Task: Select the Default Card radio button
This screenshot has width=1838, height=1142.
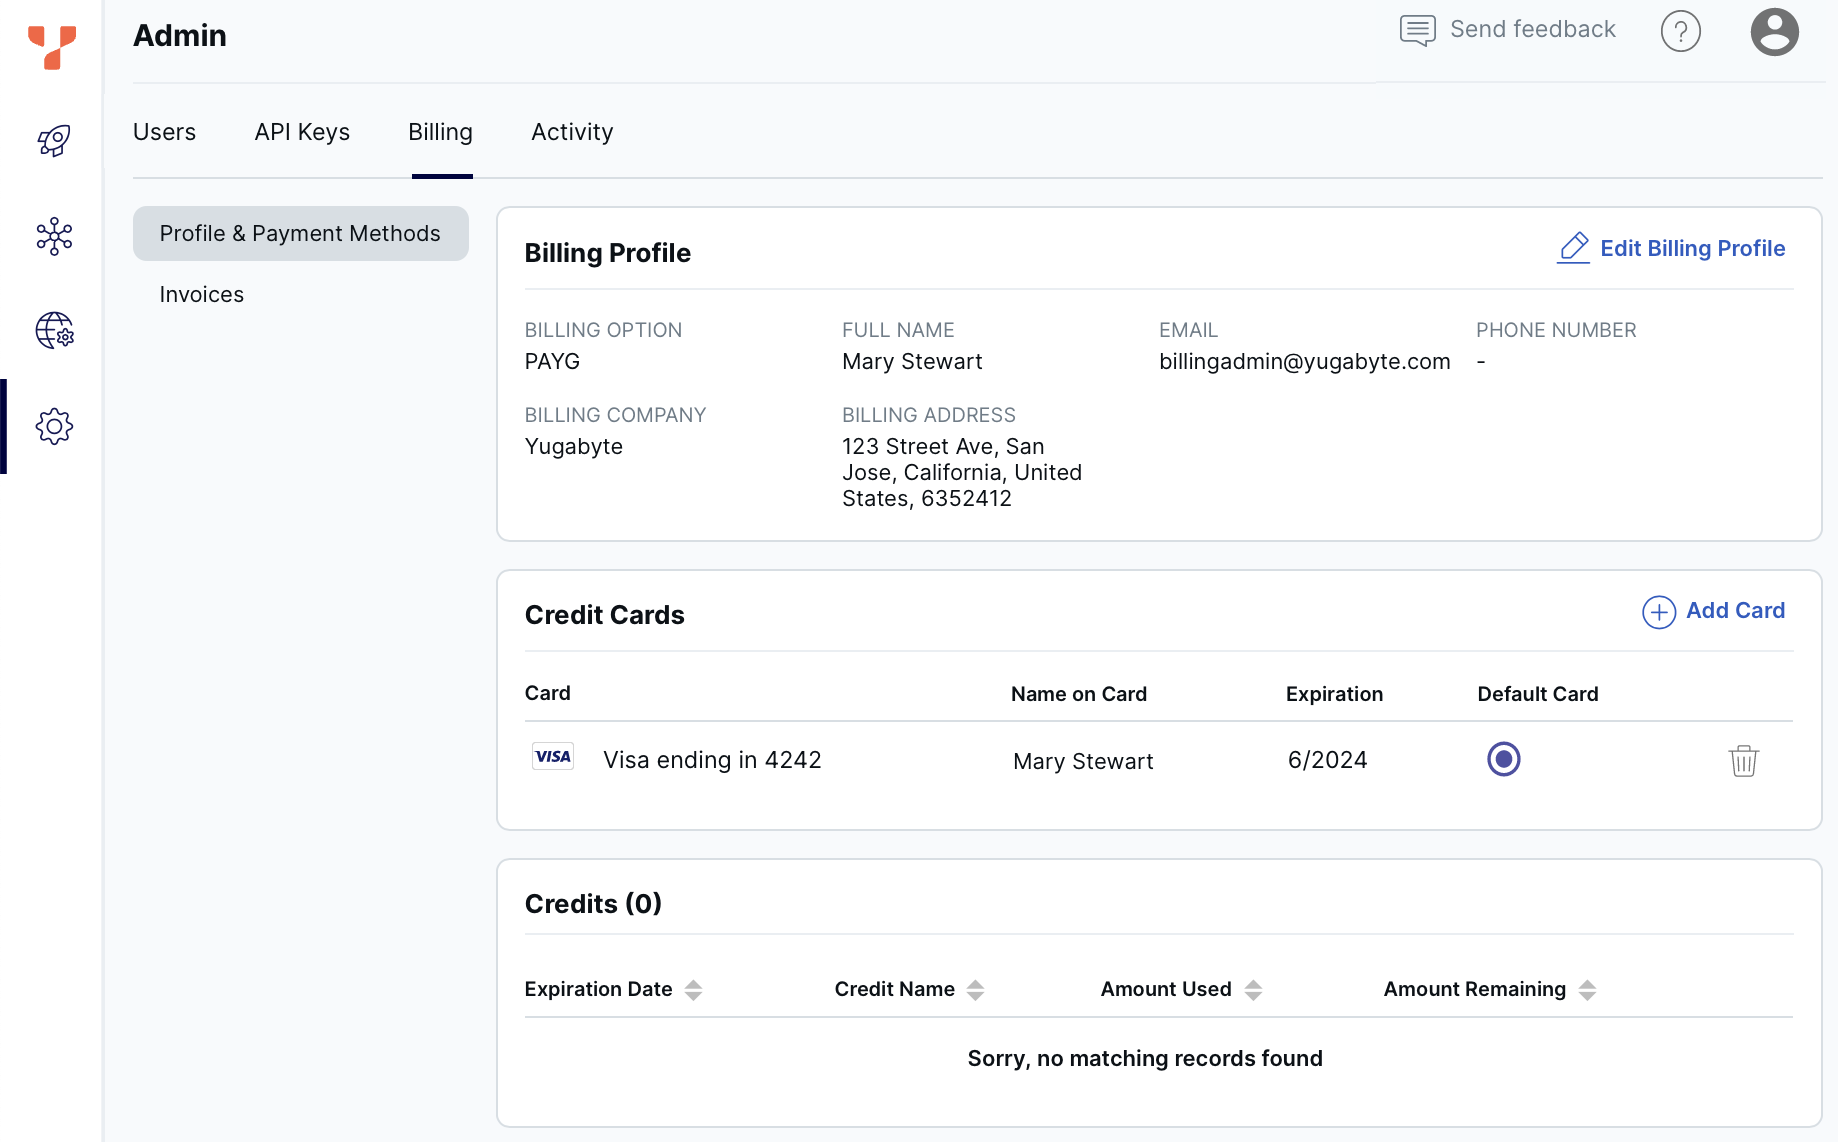Action: click(1503, 759)
